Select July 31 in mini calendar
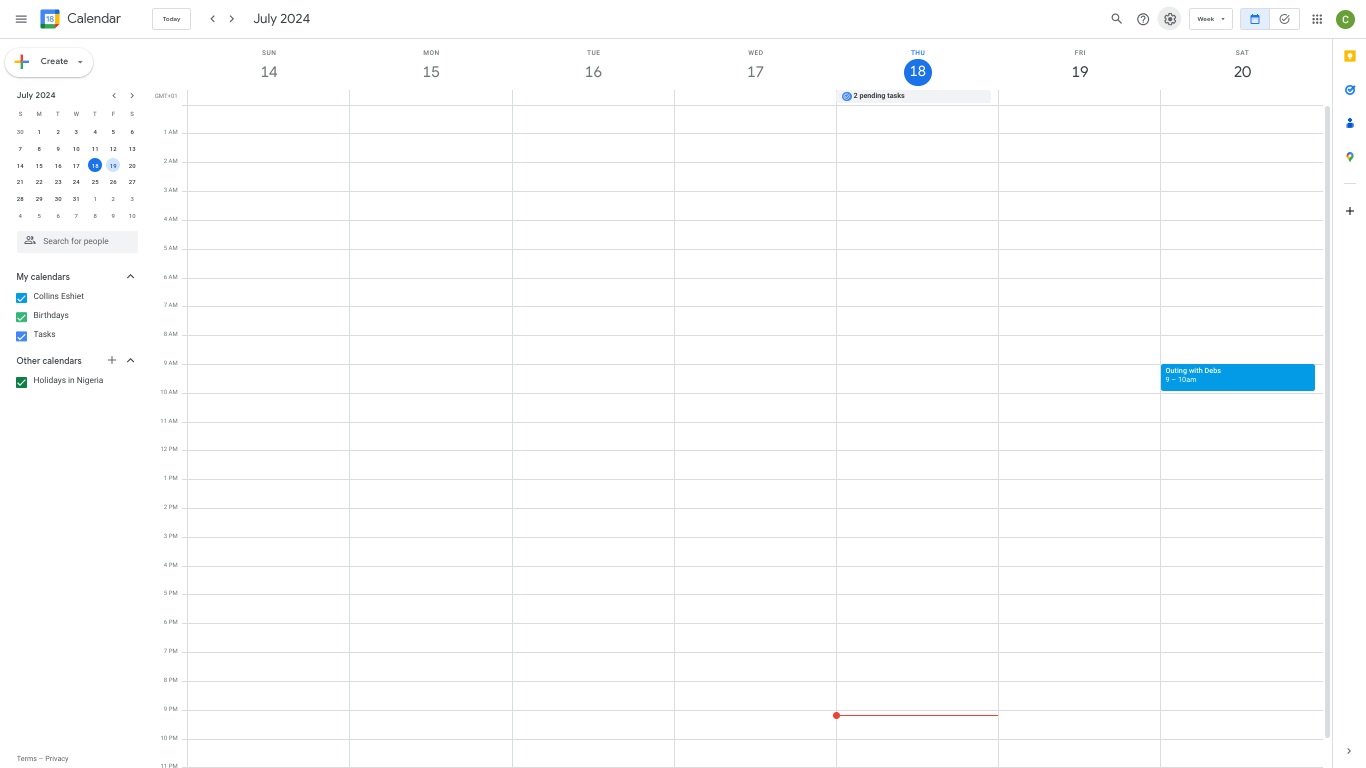Image resolution: width=1366 pixels, height=768 pixels. click(76, 199)
